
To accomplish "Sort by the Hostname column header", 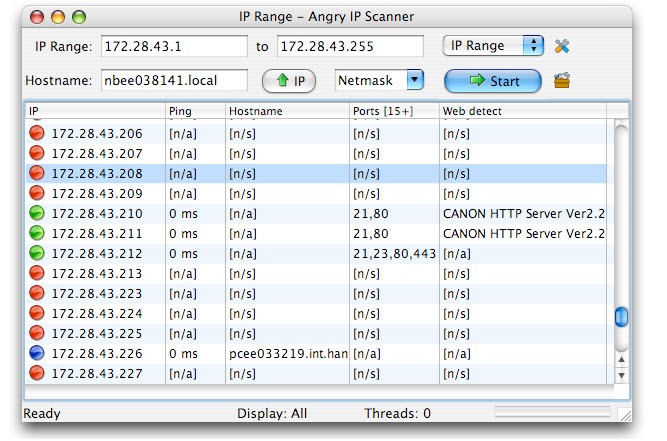I will pos(288,111).
